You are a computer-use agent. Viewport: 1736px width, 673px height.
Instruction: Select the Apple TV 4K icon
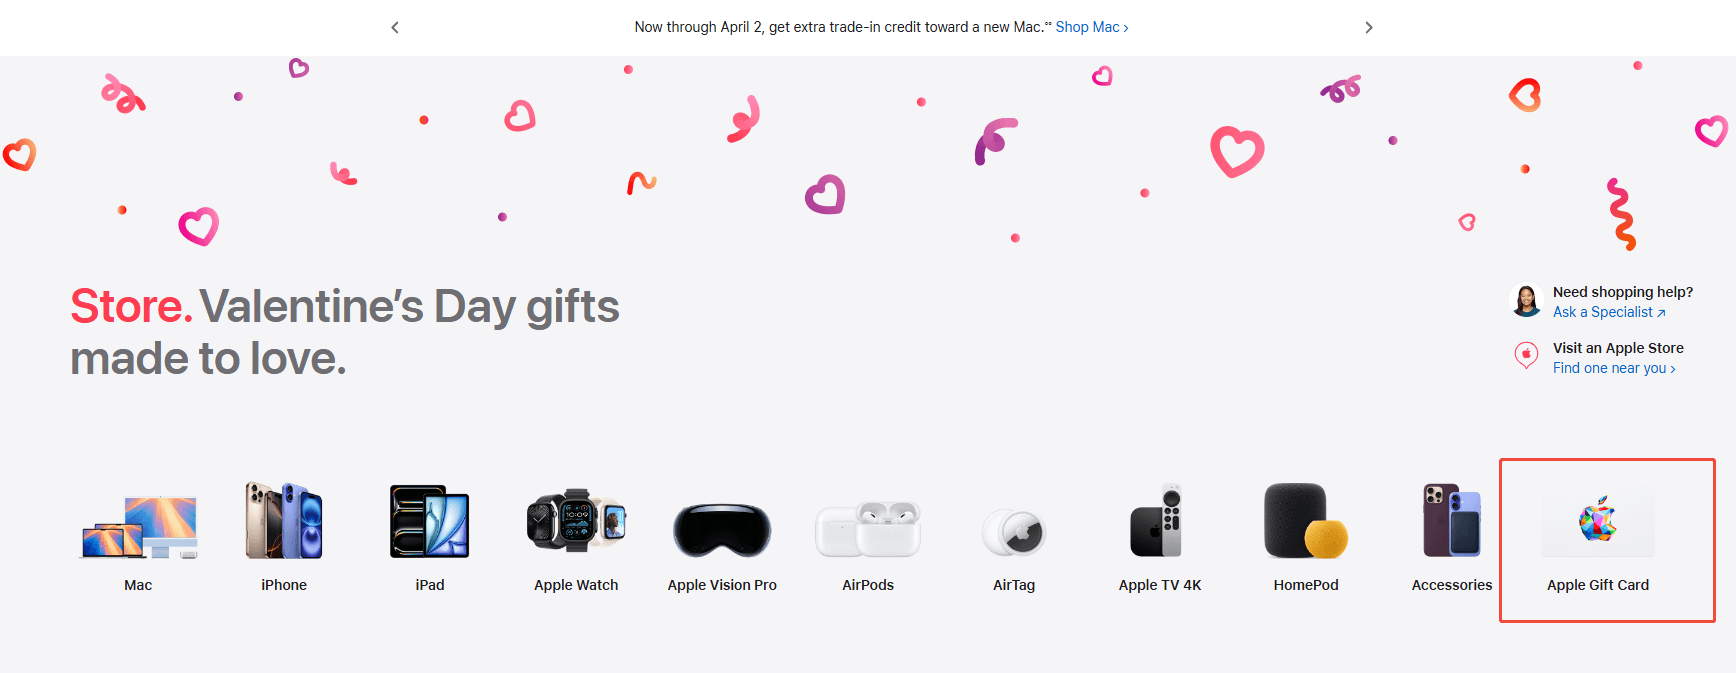click(x=1158, y=520)
